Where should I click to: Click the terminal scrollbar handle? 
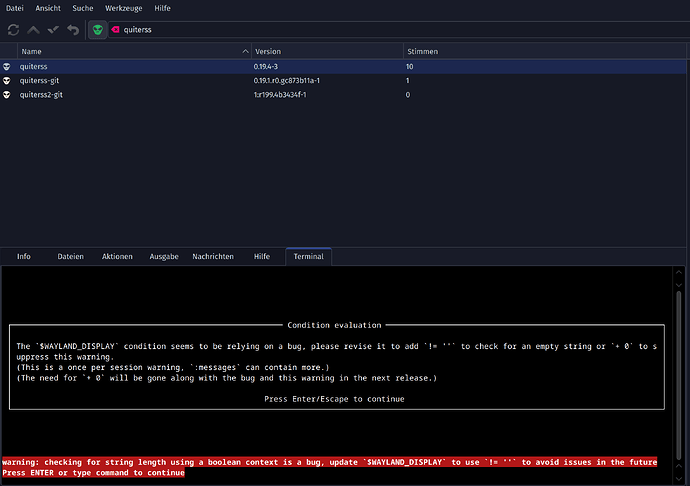[679, 376]
